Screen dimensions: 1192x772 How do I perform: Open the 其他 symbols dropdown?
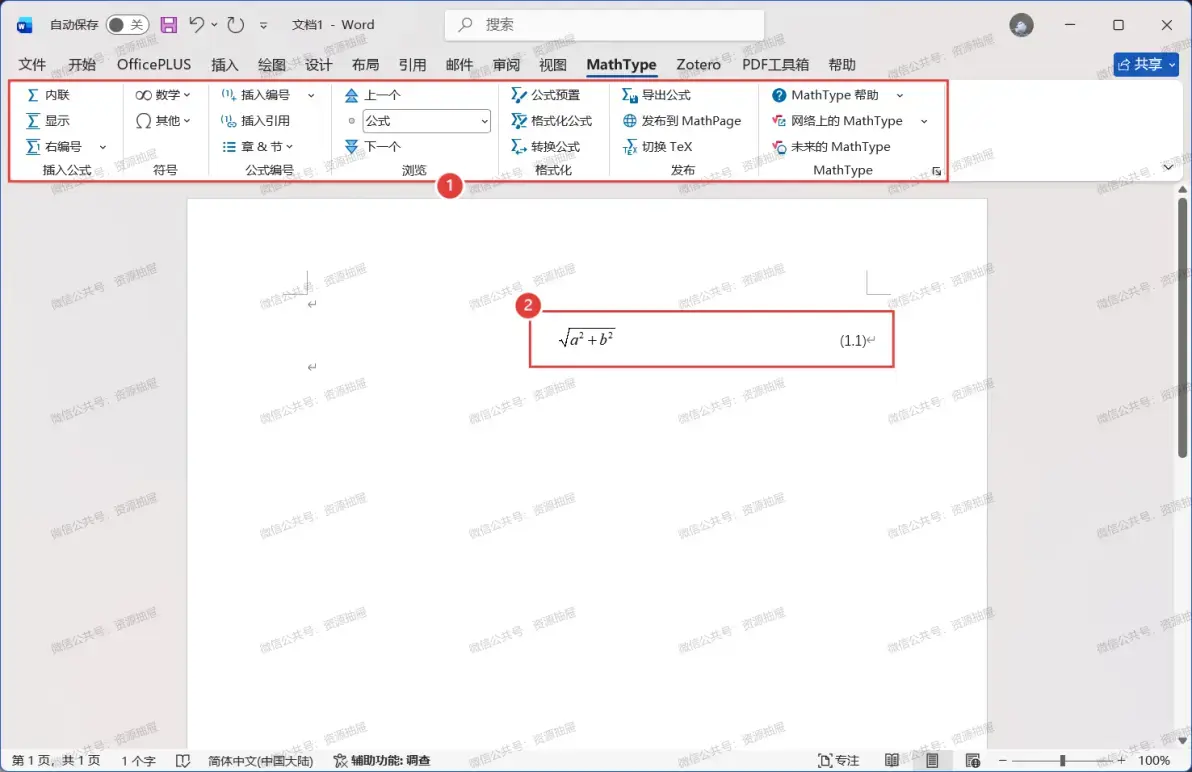(x=163, y=121)
